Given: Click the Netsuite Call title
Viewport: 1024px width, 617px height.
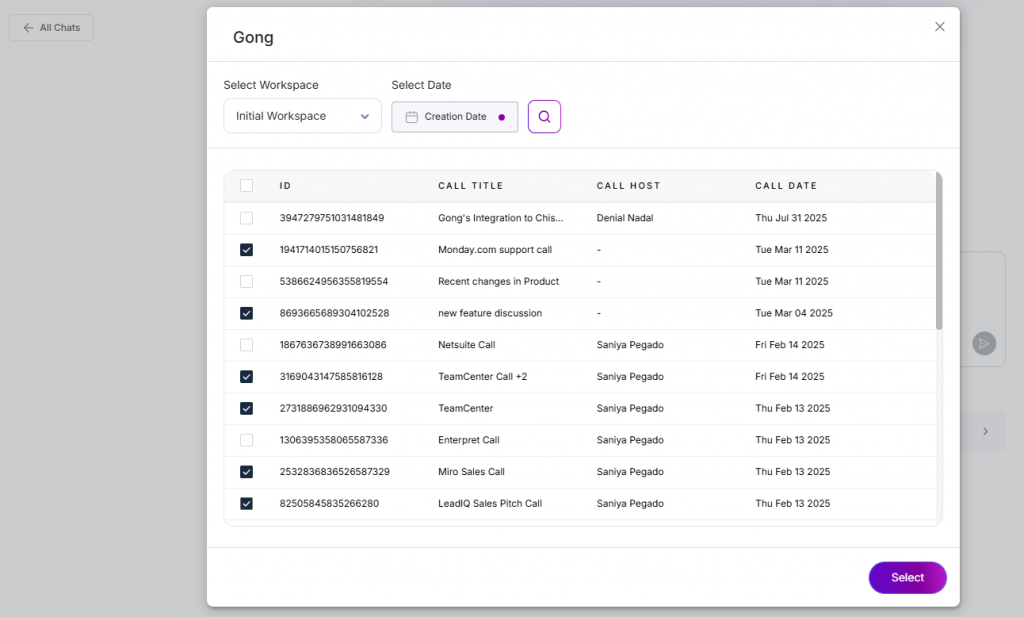Looking at the screenshot, I should tap(466, 345).
